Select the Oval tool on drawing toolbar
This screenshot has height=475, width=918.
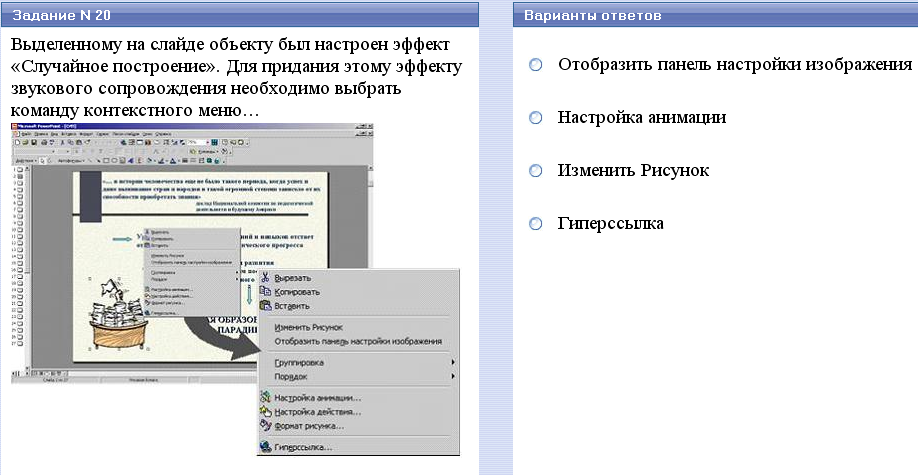click(x=114, y=160)
